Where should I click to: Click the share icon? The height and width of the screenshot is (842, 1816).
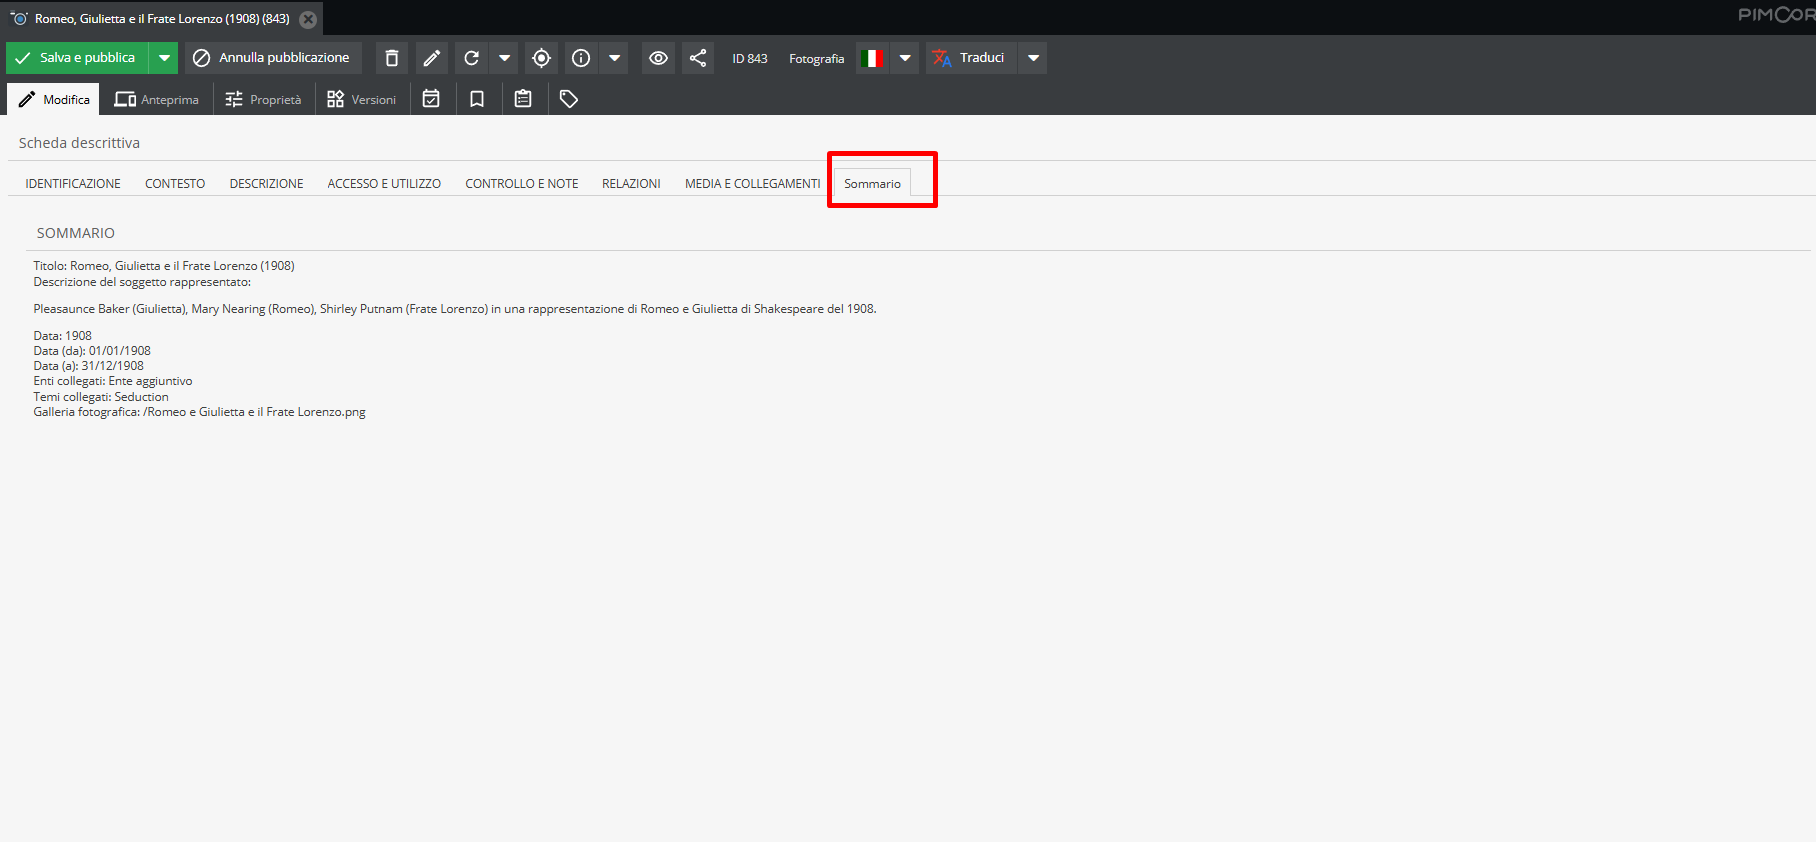coord(698,58)
